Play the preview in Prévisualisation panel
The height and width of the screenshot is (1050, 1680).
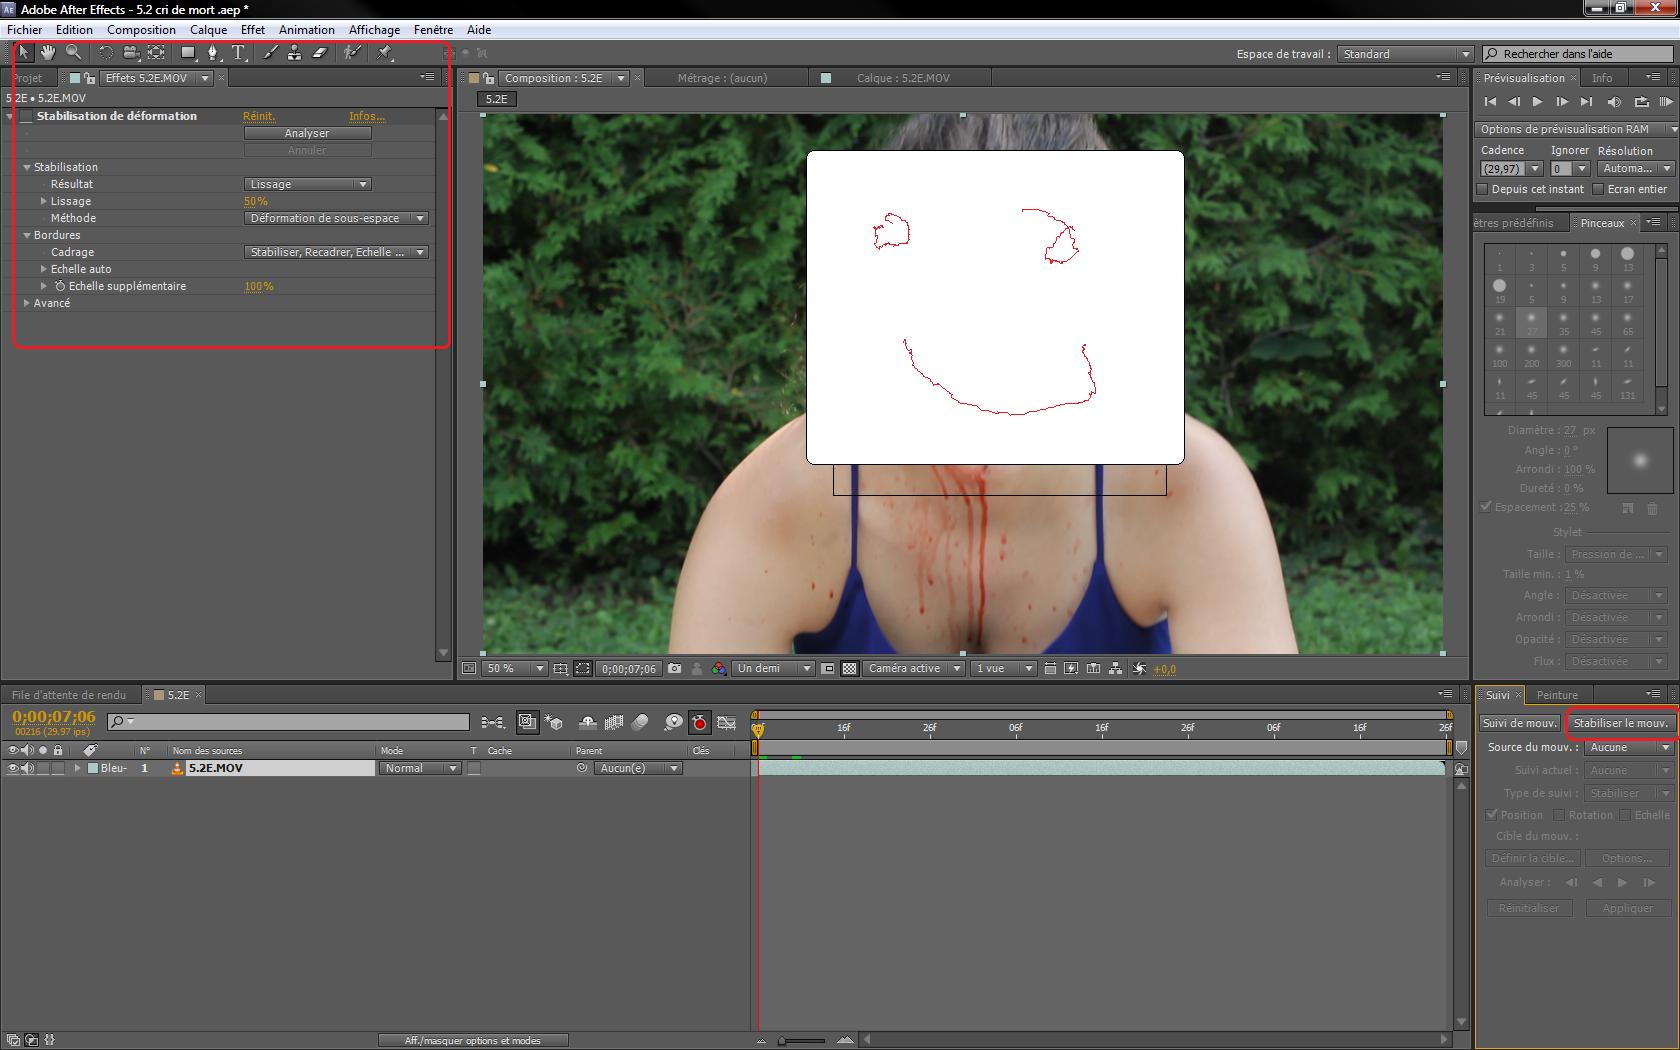1537,102
